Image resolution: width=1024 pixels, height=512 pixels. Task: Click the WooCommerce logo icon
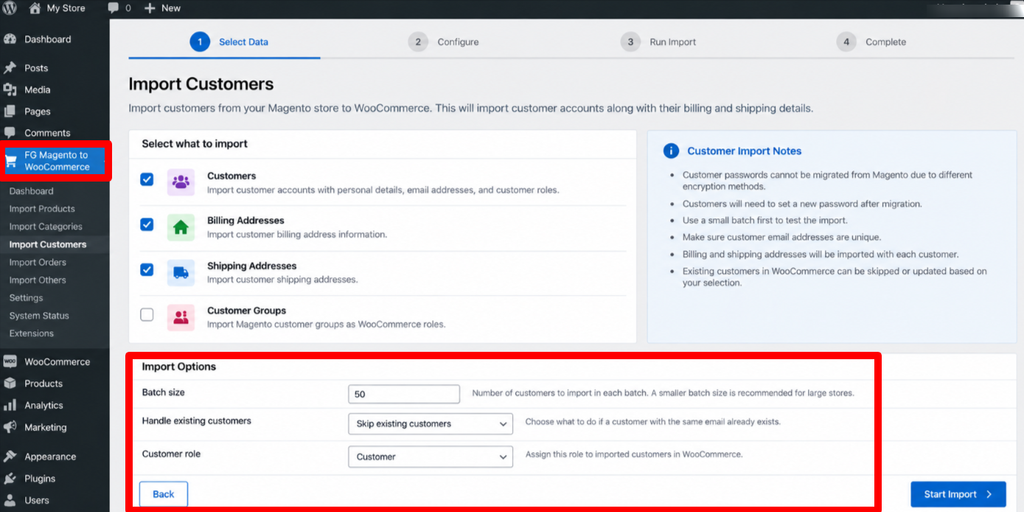(x=10, y=361)
